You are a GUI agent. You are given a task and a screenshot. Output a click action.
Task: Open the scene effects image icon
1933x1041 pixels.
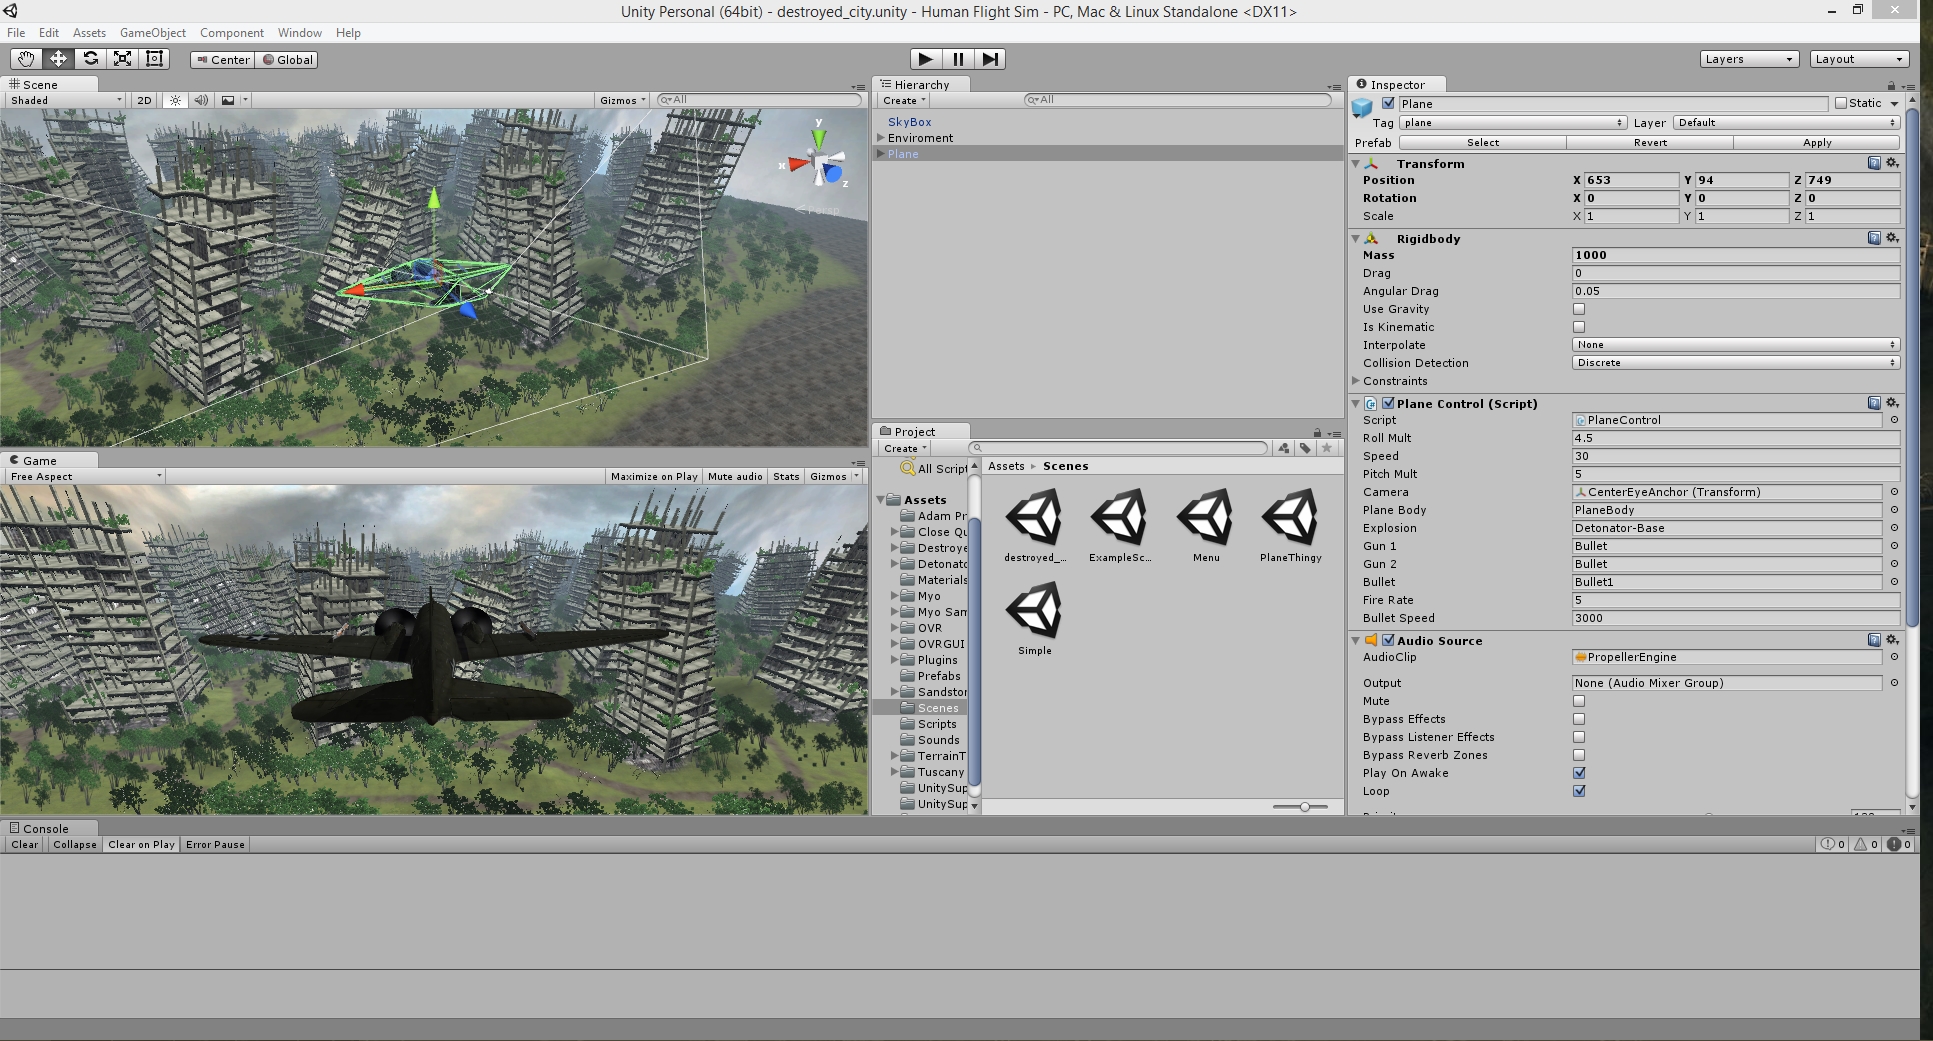pyautogui.click(x=228, y=100)
